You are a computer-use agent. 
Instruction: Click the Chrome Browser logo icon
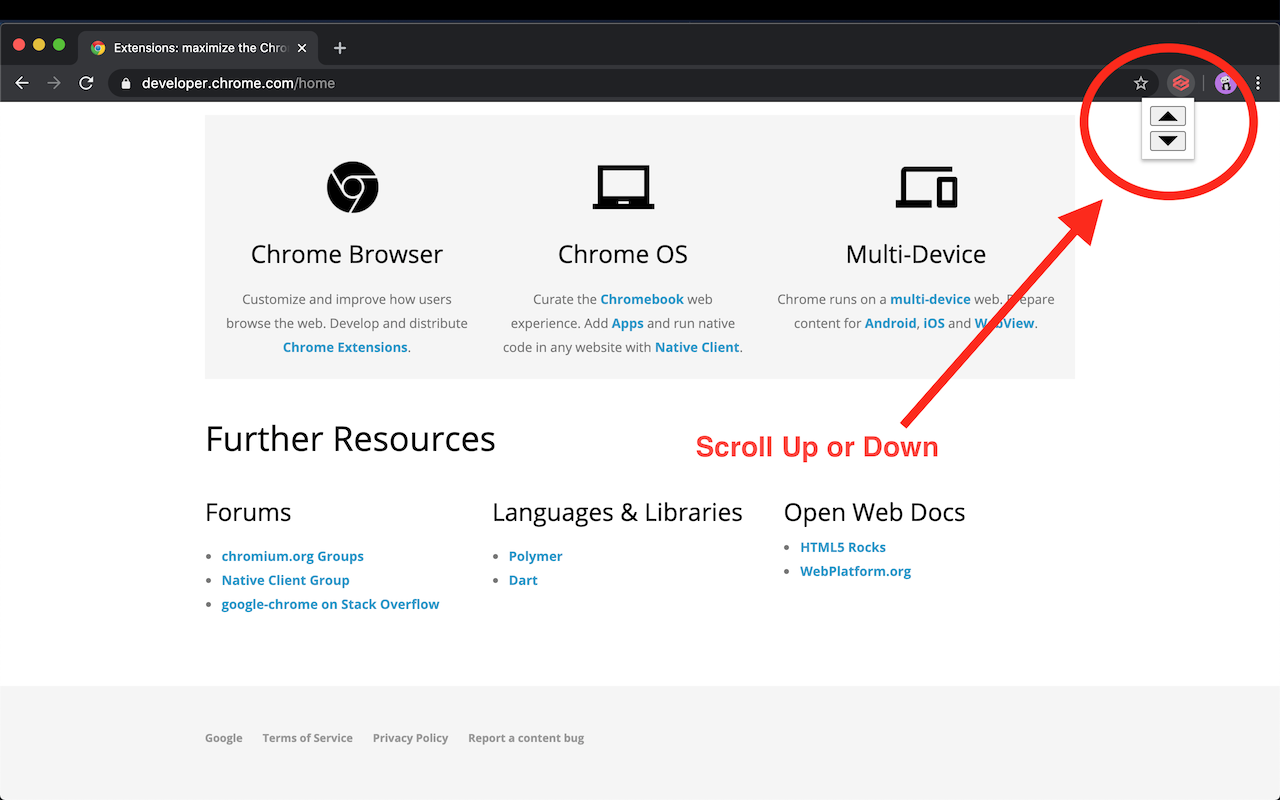[352, 187]
